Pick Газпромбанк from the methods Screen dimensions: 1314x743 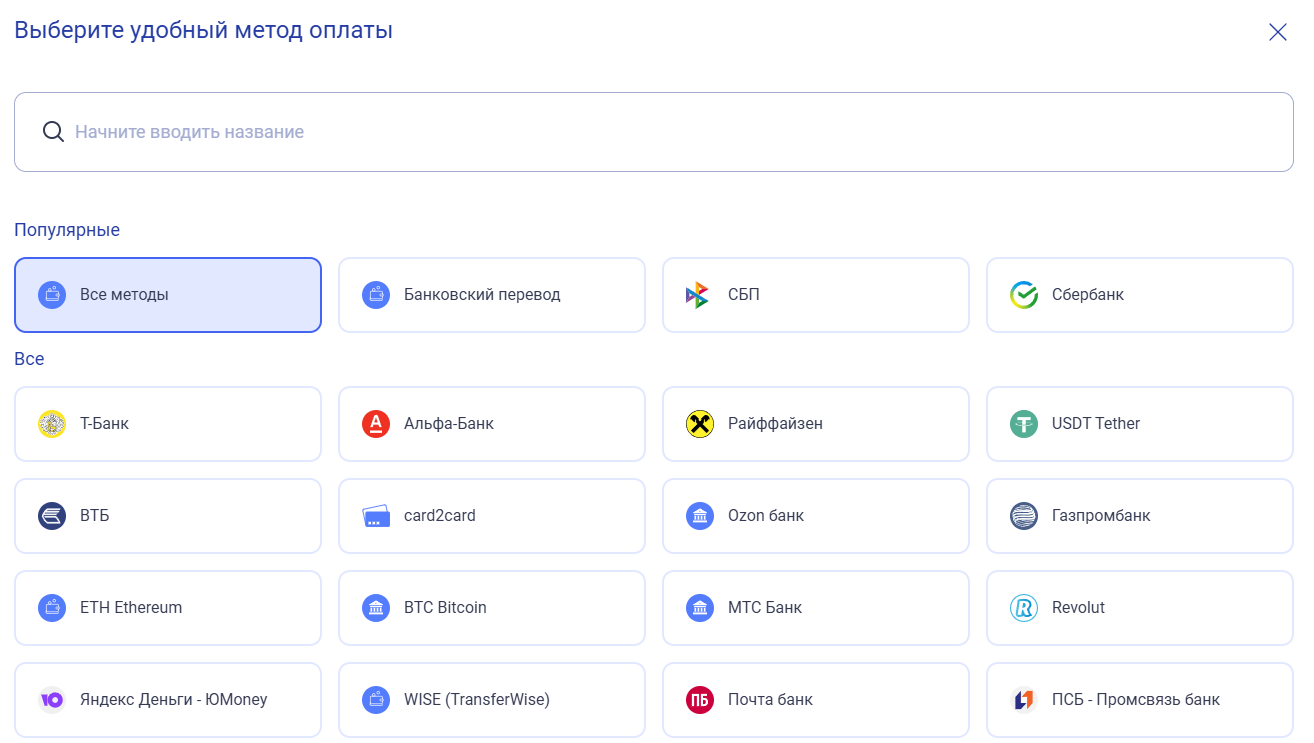pyautogui.click(x=1140, y=516)
